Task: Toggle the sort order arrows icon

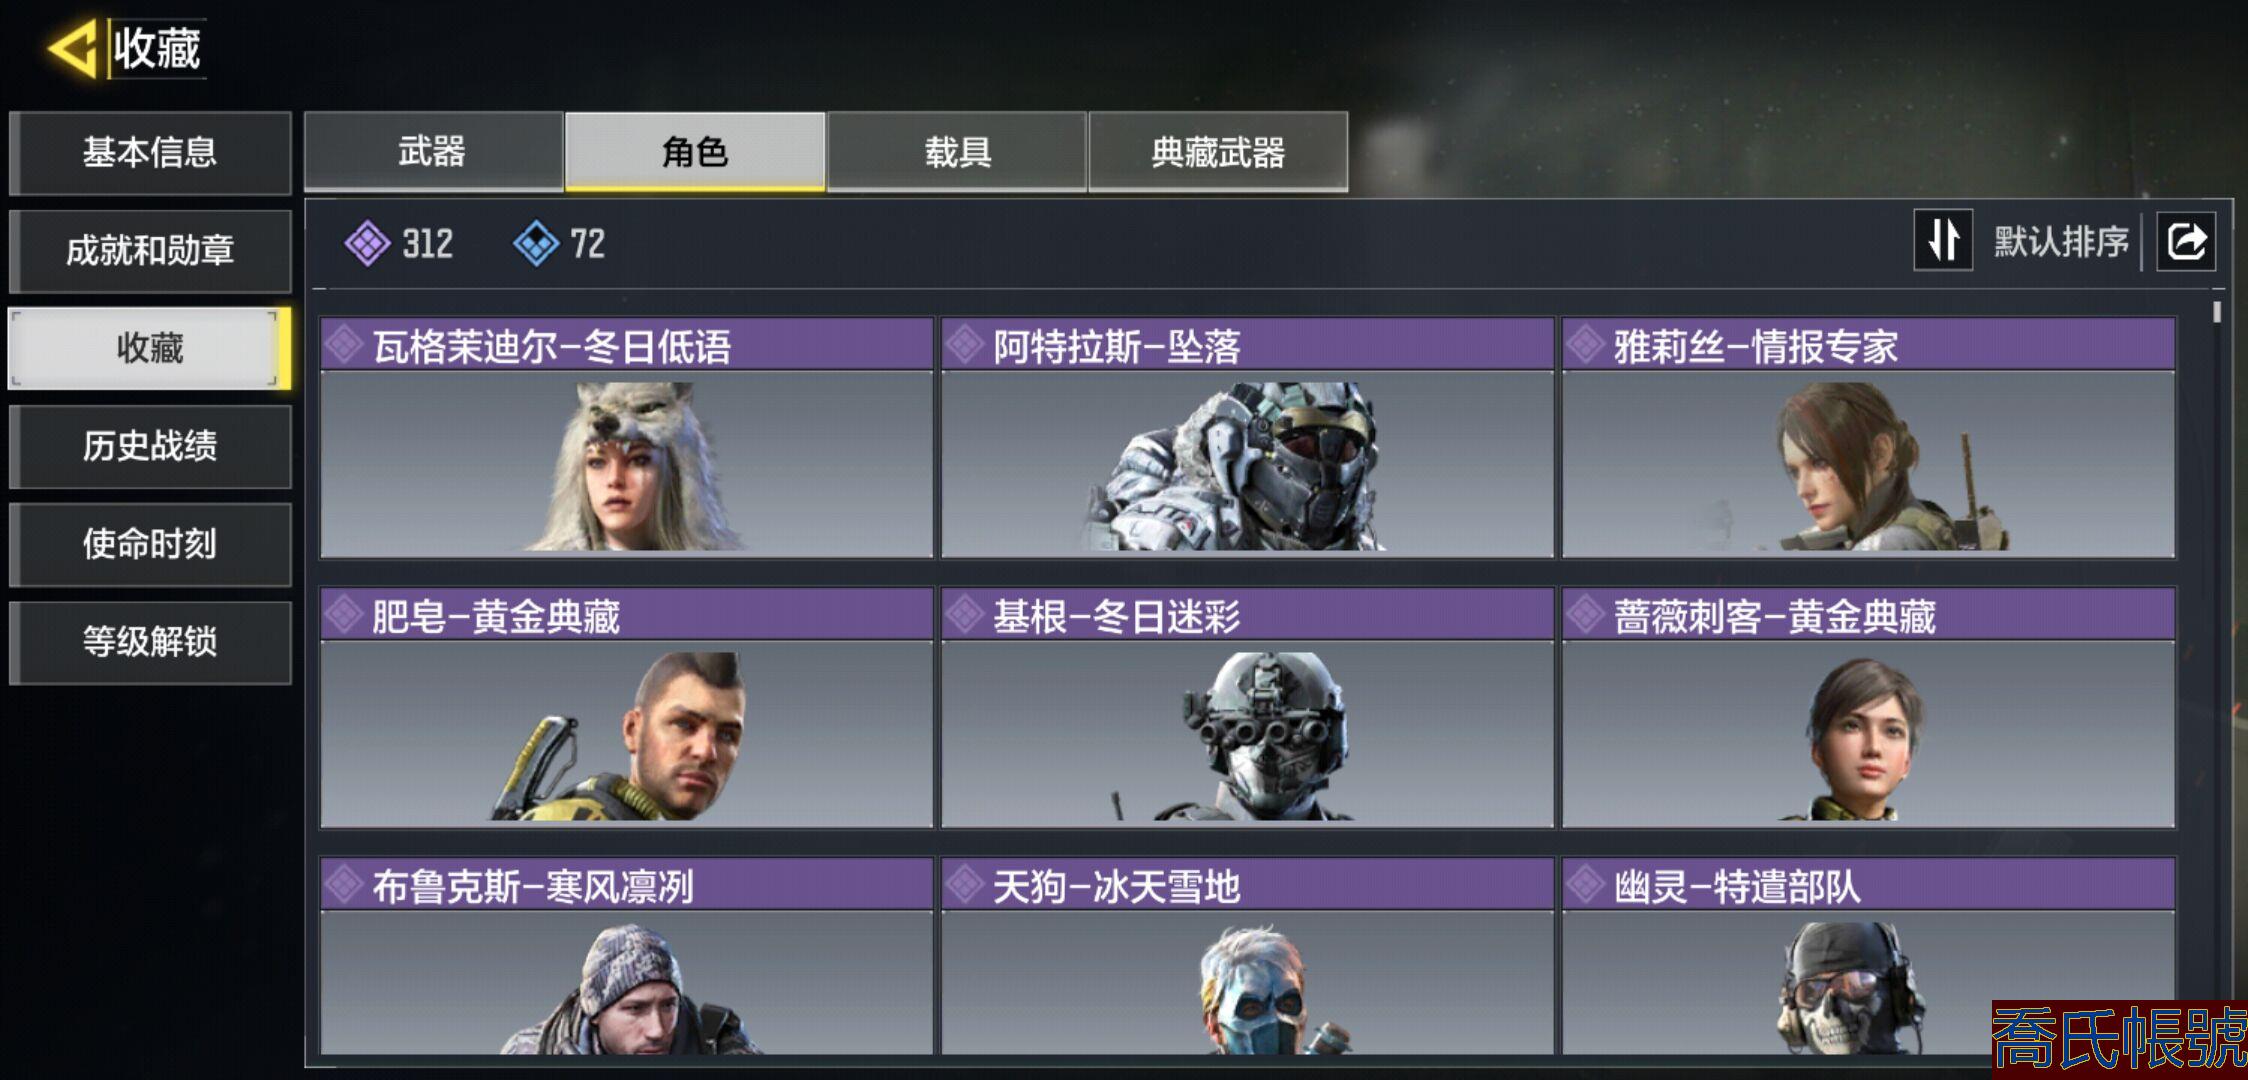Action: (1943, 240)
